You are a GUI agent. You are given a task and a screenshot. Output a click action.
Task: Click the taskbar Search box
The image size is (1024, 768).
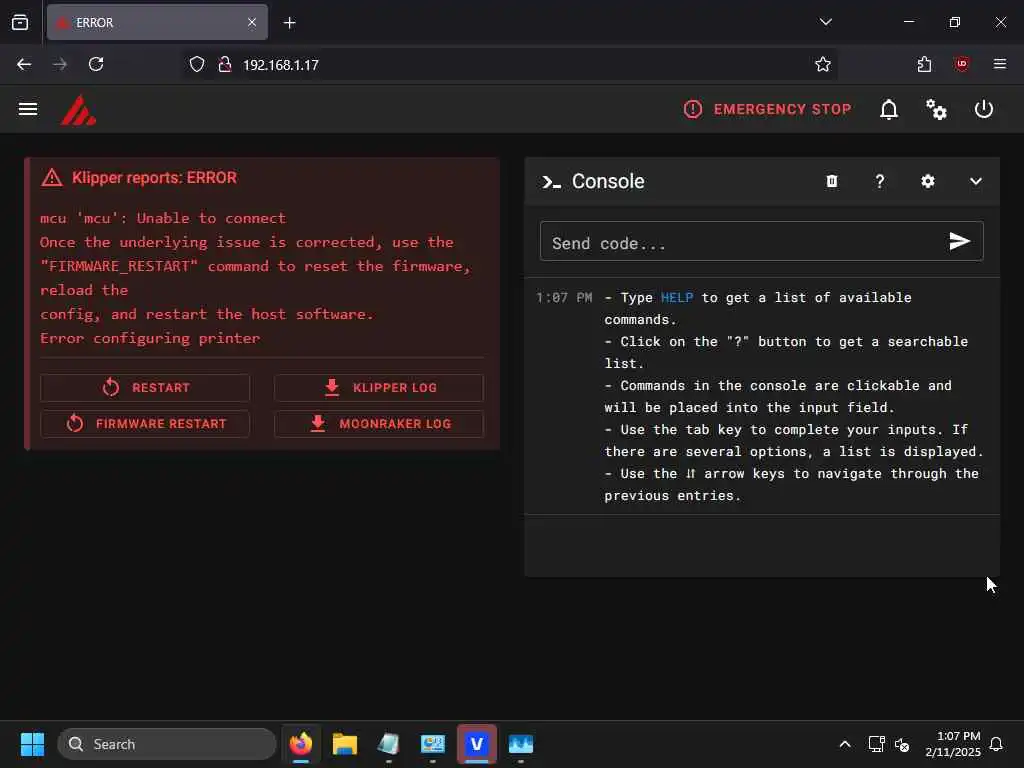pyautogui.click(x=167, y=744)
